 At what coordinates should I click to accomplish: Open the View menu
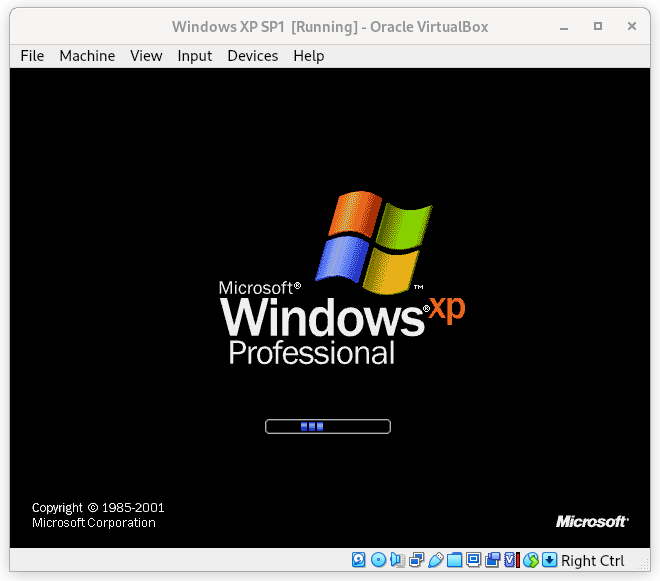click(x=146, y=56)
